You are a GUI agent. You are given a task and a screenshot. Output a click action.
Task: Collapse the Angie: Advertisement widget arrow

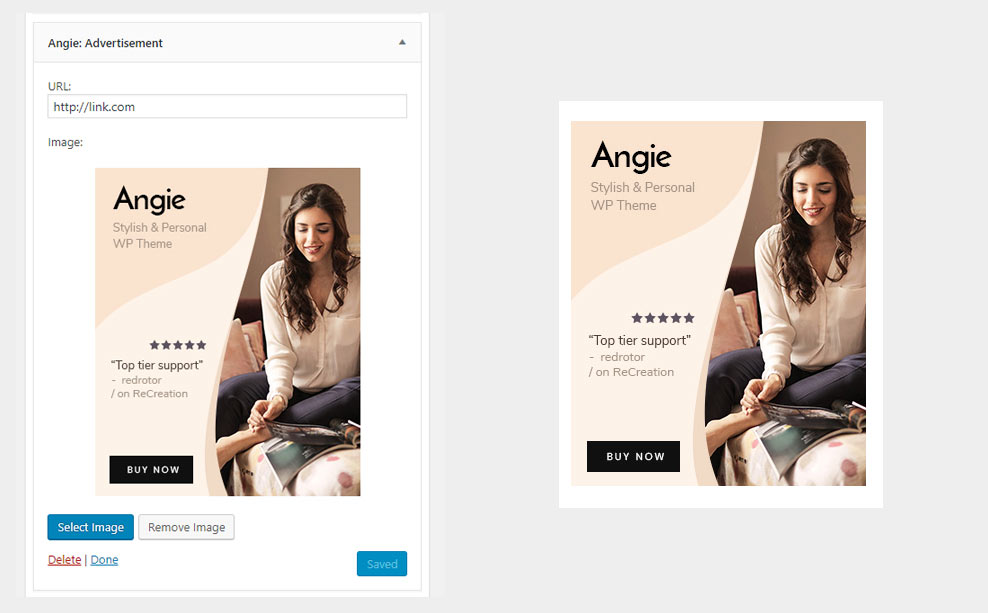point(402,43)
